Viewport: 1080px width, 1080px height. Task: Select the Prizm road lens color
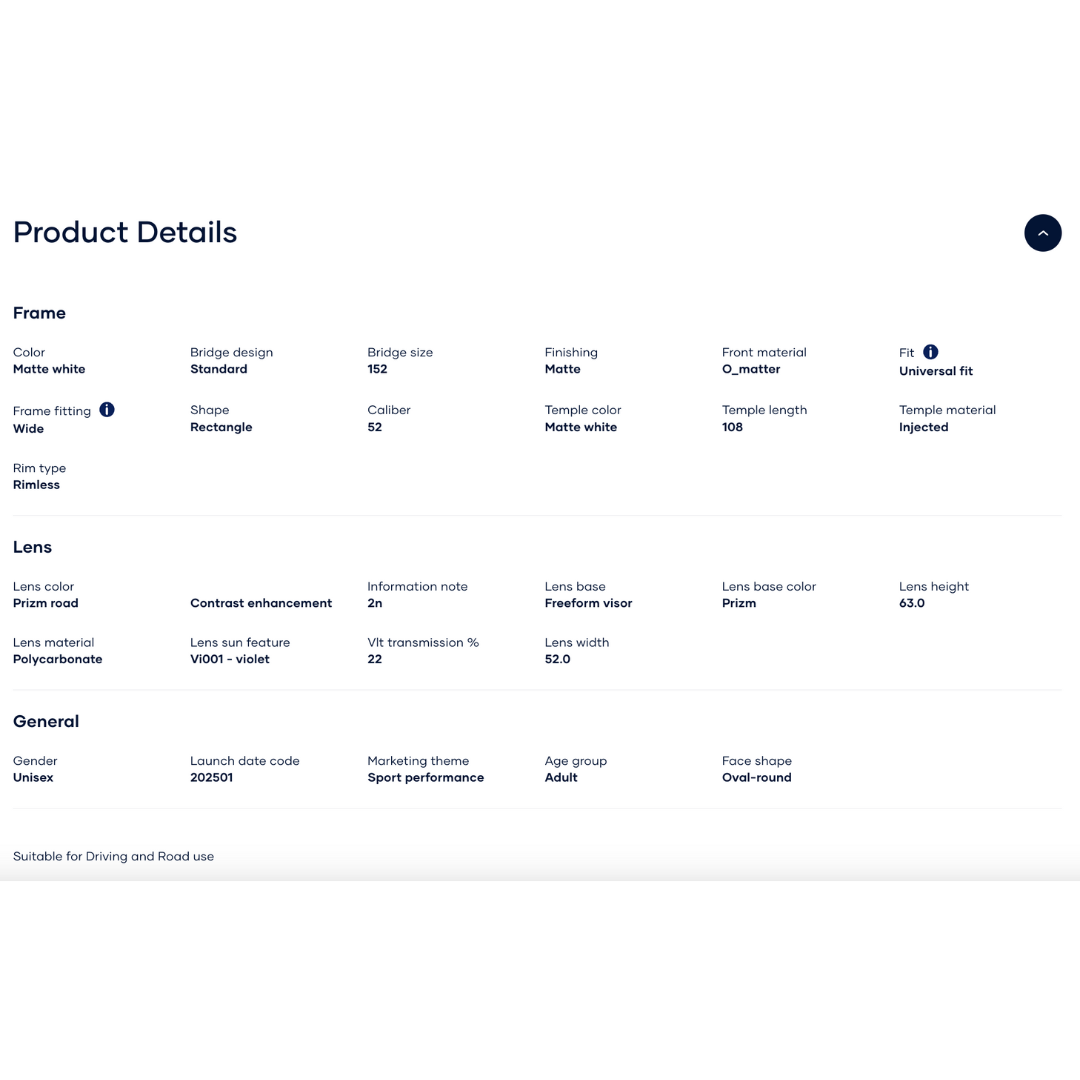coord(45,603)
